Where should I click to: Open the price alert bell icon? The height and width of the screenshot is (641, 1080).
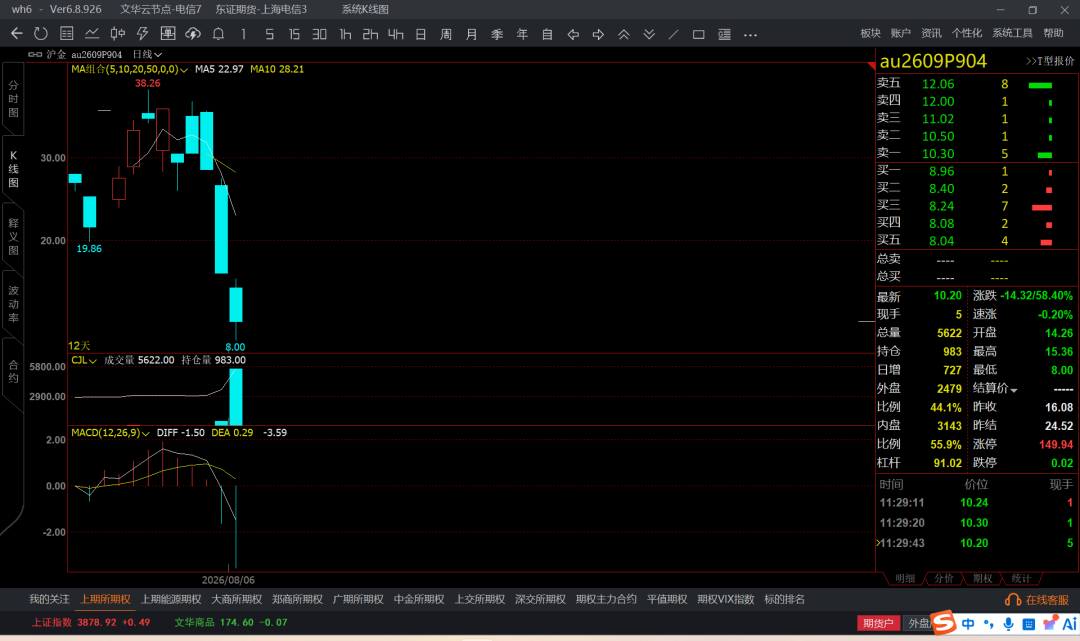click(x=218, y=34)
